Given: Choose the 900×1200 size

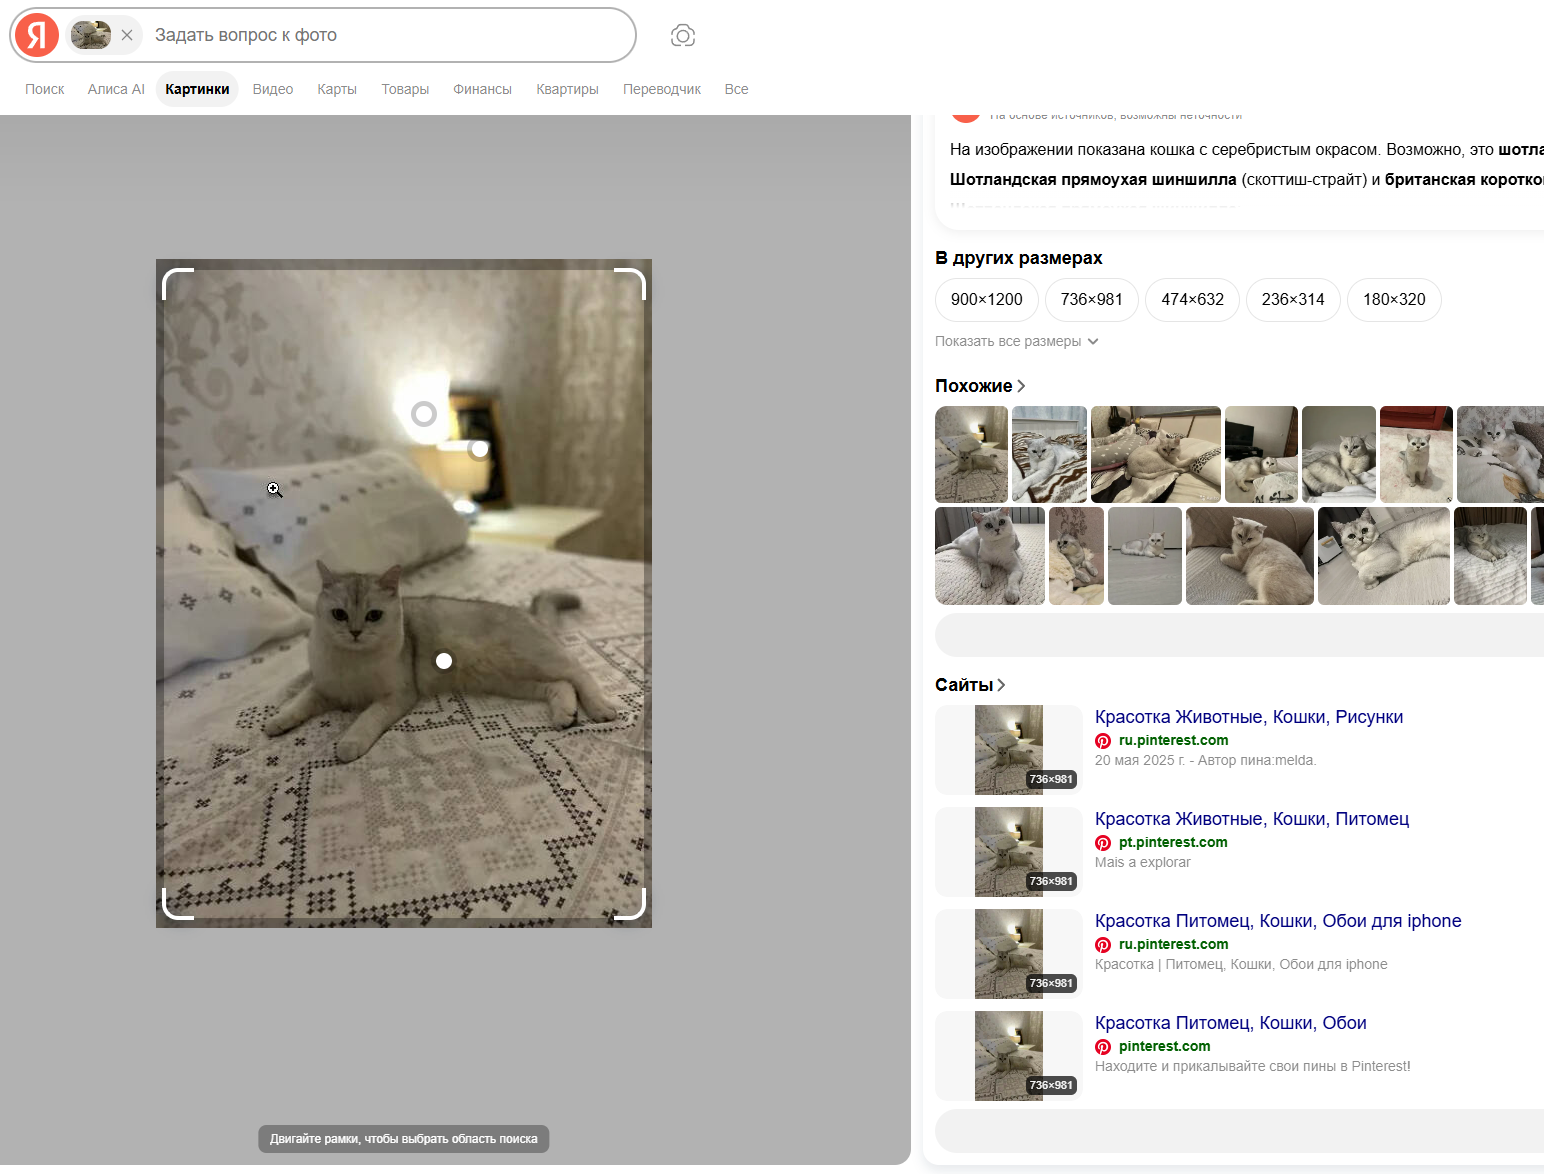Looking at the screenshot, I should click(987, 300).
